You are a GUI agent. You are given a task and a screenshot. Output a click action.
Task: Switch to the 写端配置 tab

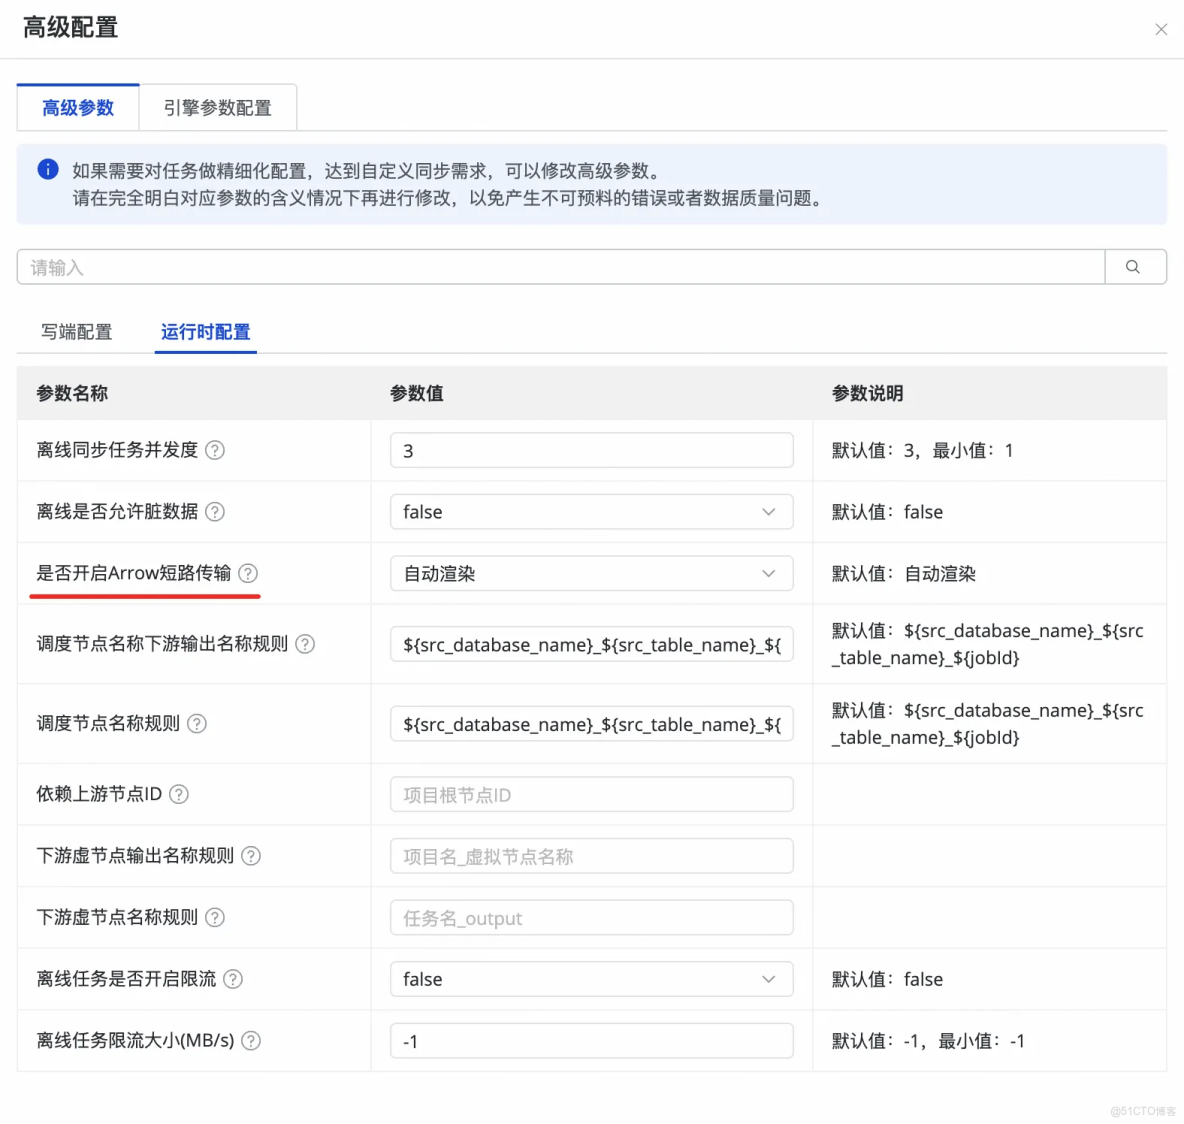click(x=76, y=332)
